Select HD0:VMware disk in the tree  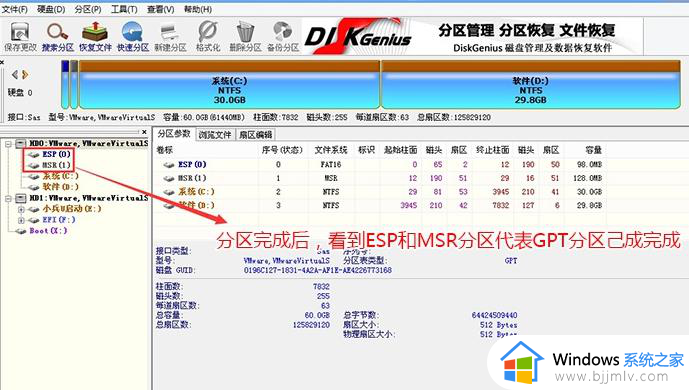(x=88, y=144)
